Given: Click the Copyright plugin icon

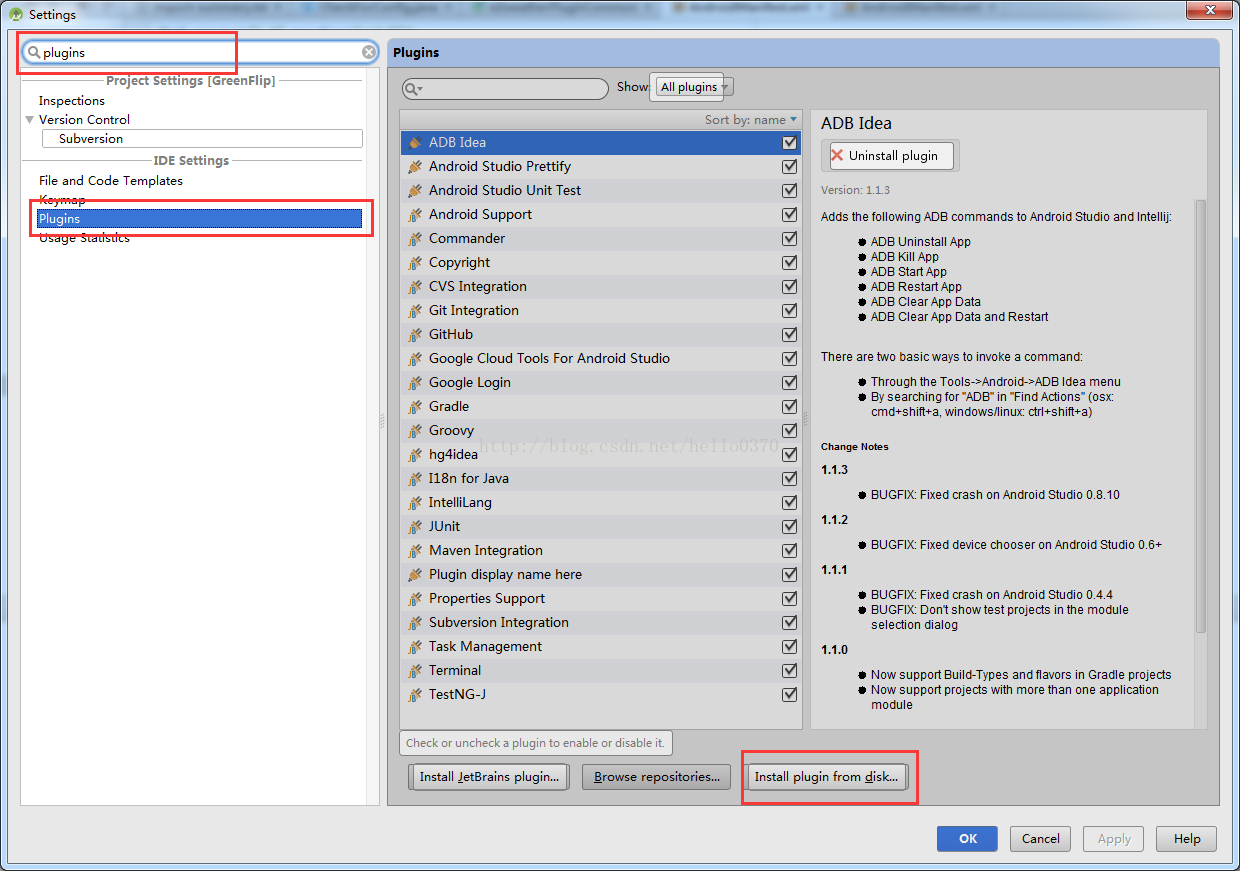Looking at the screenshot, I should click(415, 262).
